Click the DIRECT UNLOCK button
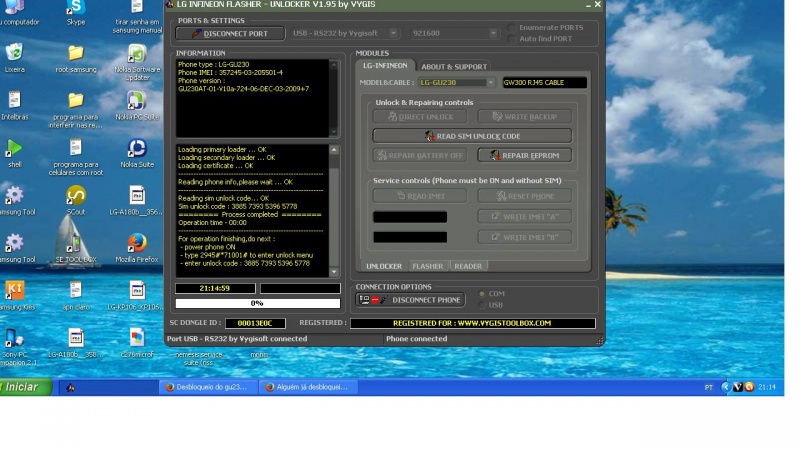The height and width of the screenshot is (450, 800). 420,117
